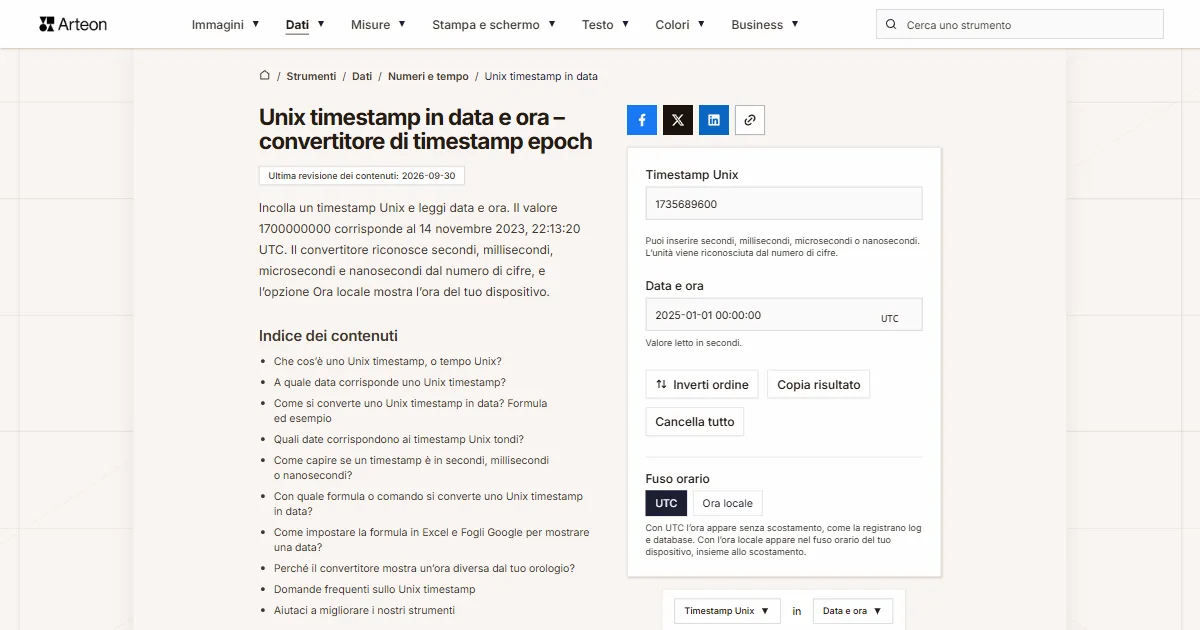Copy the page link

click(x=750, y=120)
